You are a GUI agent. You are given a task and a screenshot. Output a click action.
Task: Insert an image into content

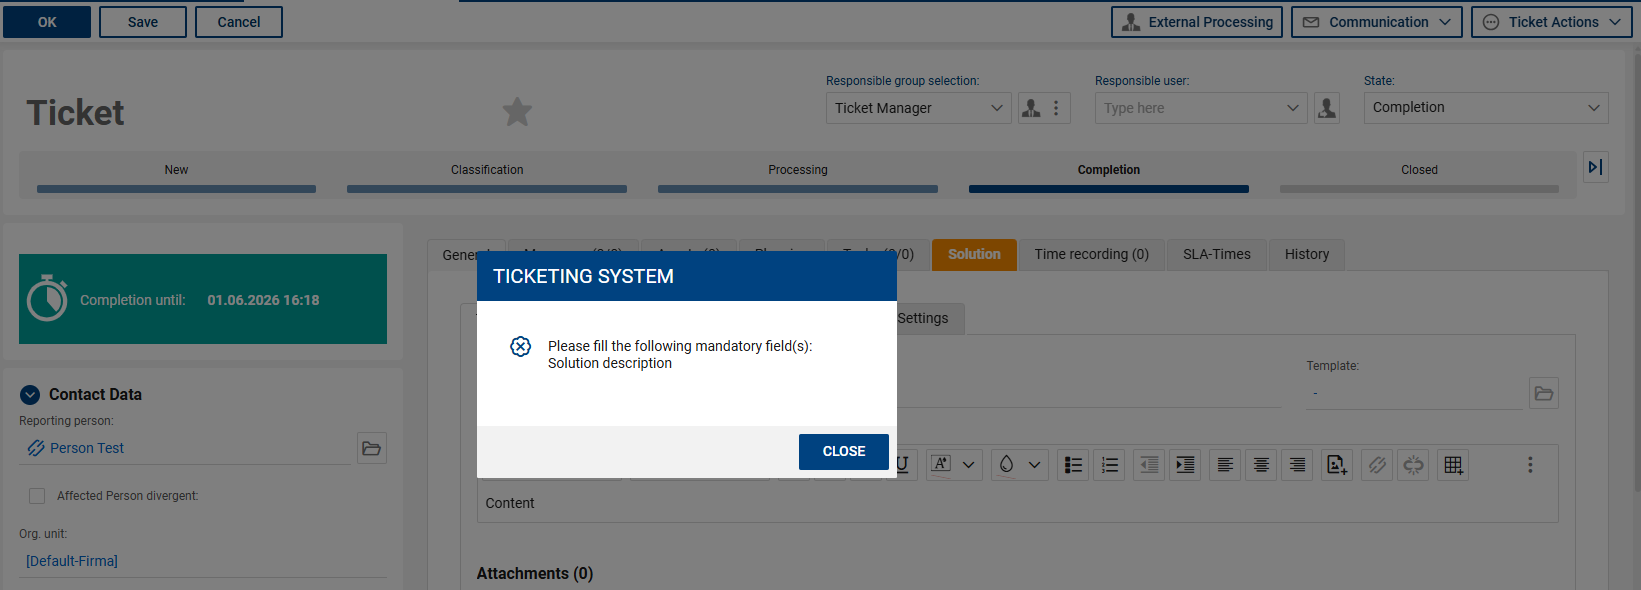(x=1337, y=464)
